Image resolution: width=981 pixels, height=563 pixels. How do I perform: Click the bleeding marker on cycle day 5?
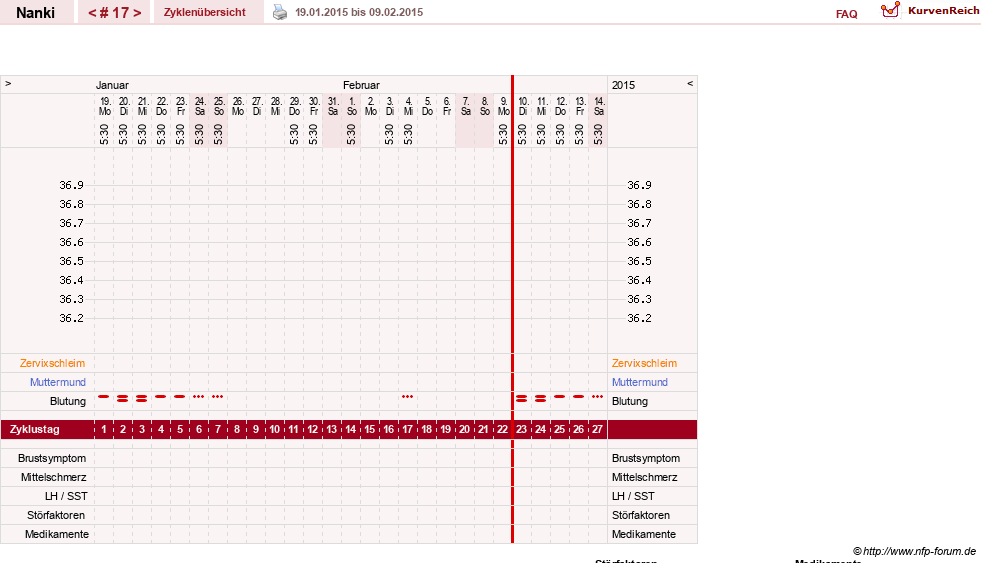[180, 397]
